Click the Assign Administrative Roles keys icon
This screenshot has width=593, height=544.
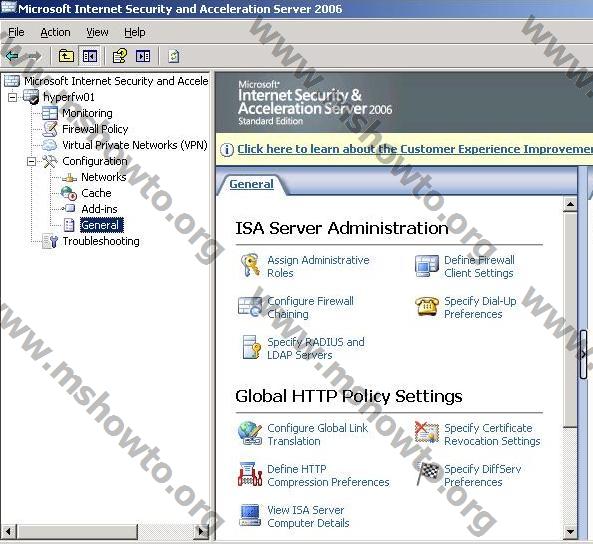coord(250,266)
